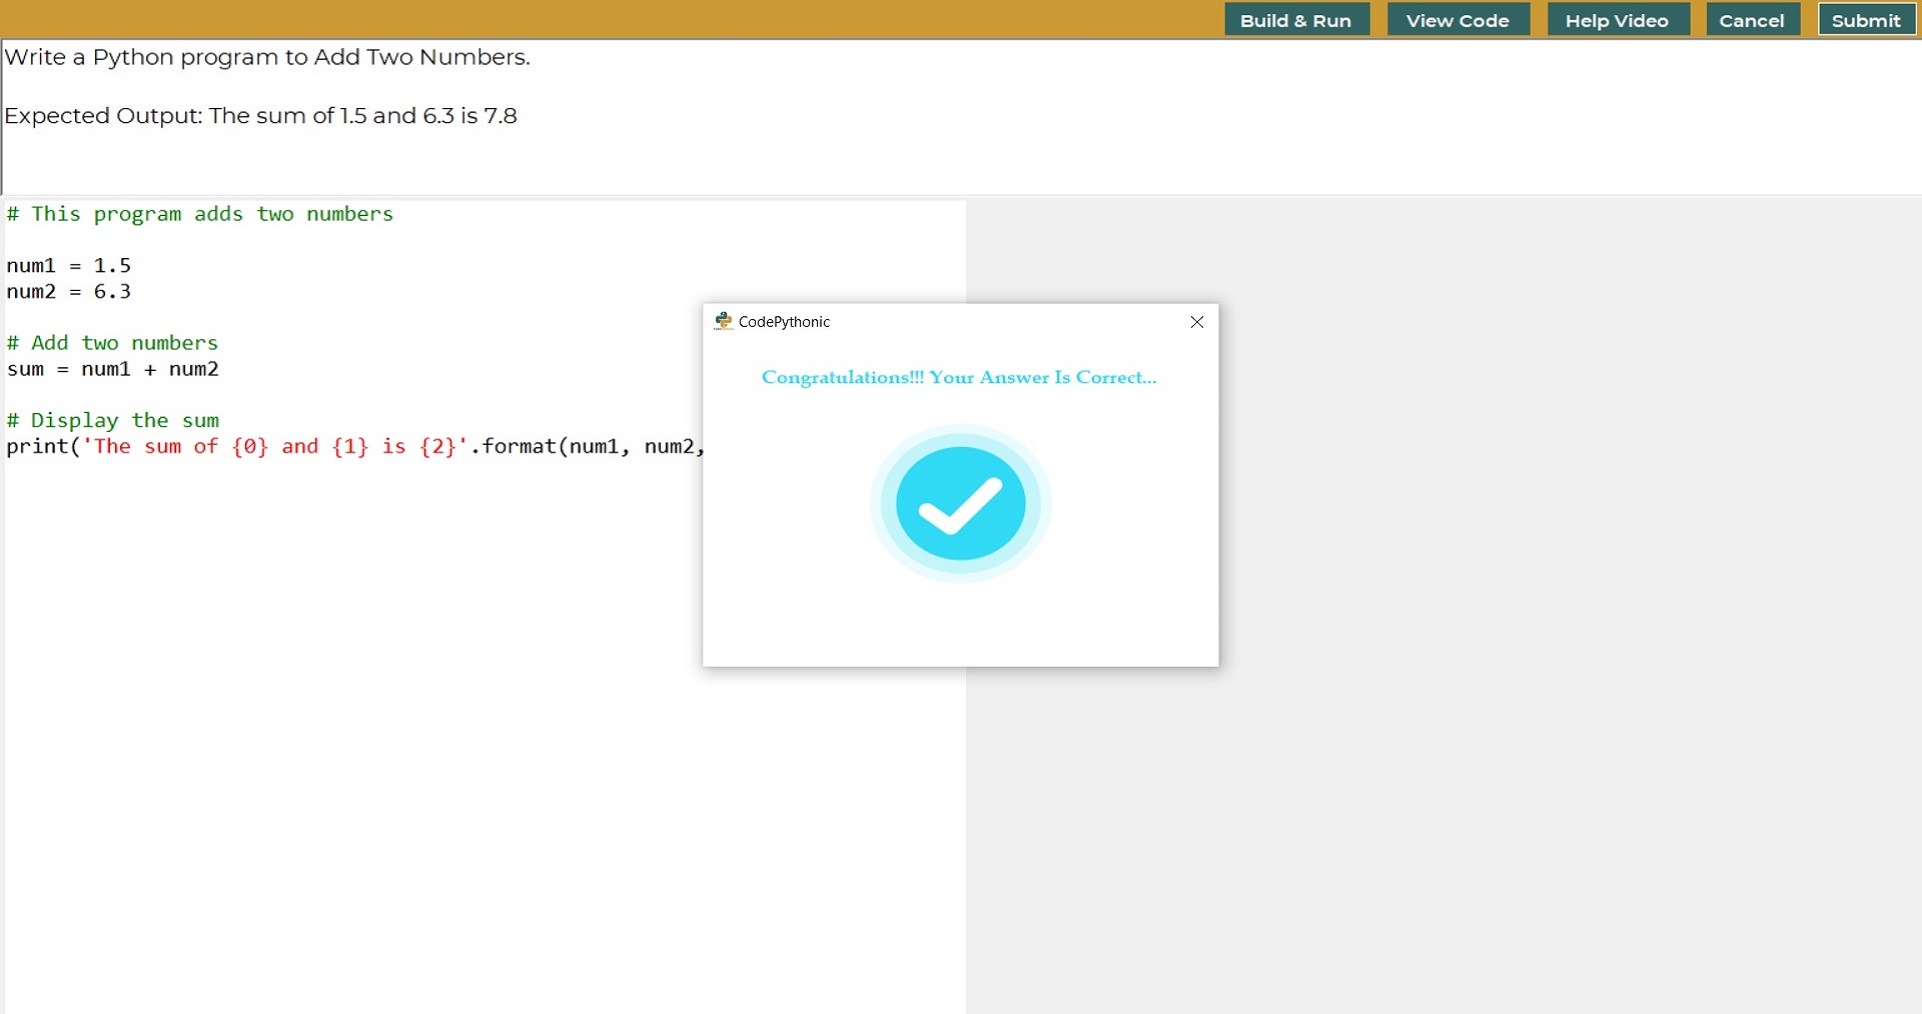Place cursor on 'This program adds two numbers' comment
The width and height of the screenshot is (1922, 1014).
(200, 214)
